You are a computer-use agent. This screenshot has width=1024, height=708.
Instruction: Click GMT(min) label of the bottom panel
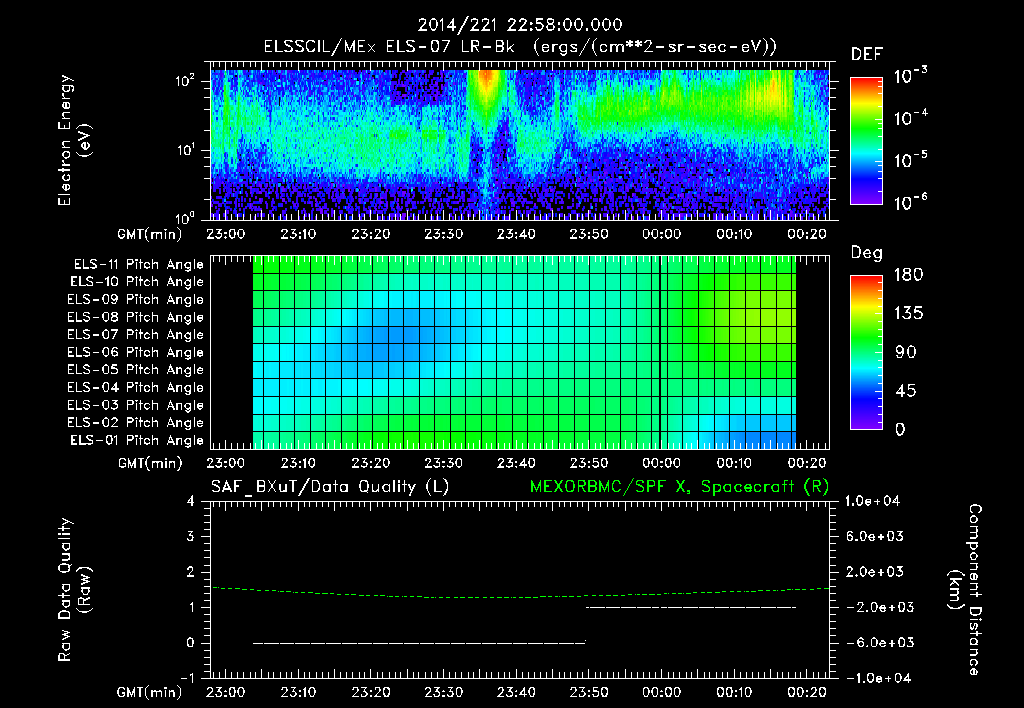click(150, 693)
